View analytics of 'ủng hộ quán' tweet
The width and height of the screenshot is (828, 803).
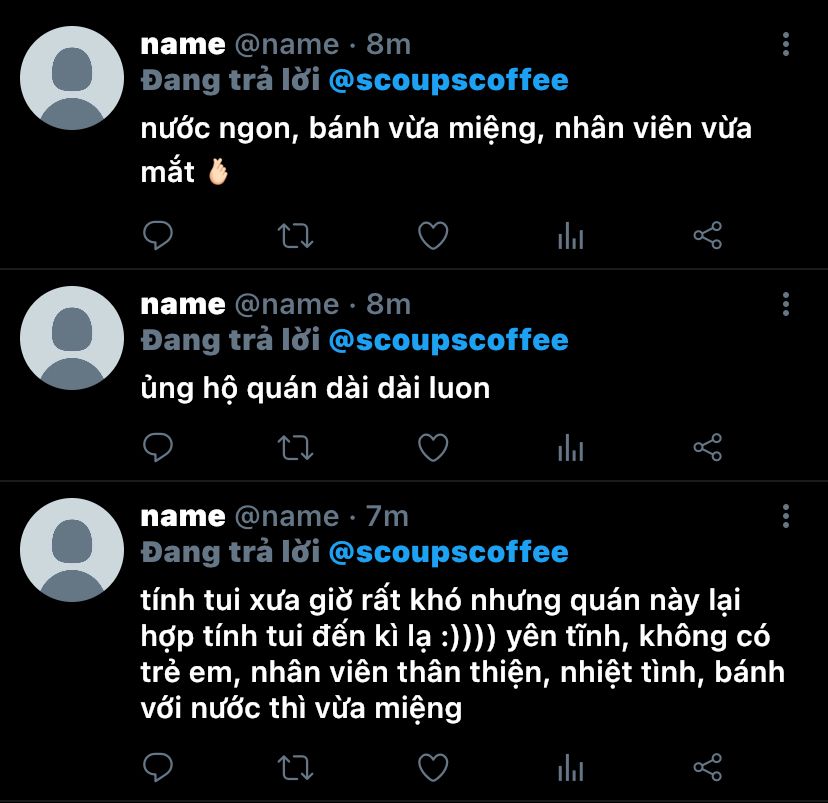[x=570, y=448]
